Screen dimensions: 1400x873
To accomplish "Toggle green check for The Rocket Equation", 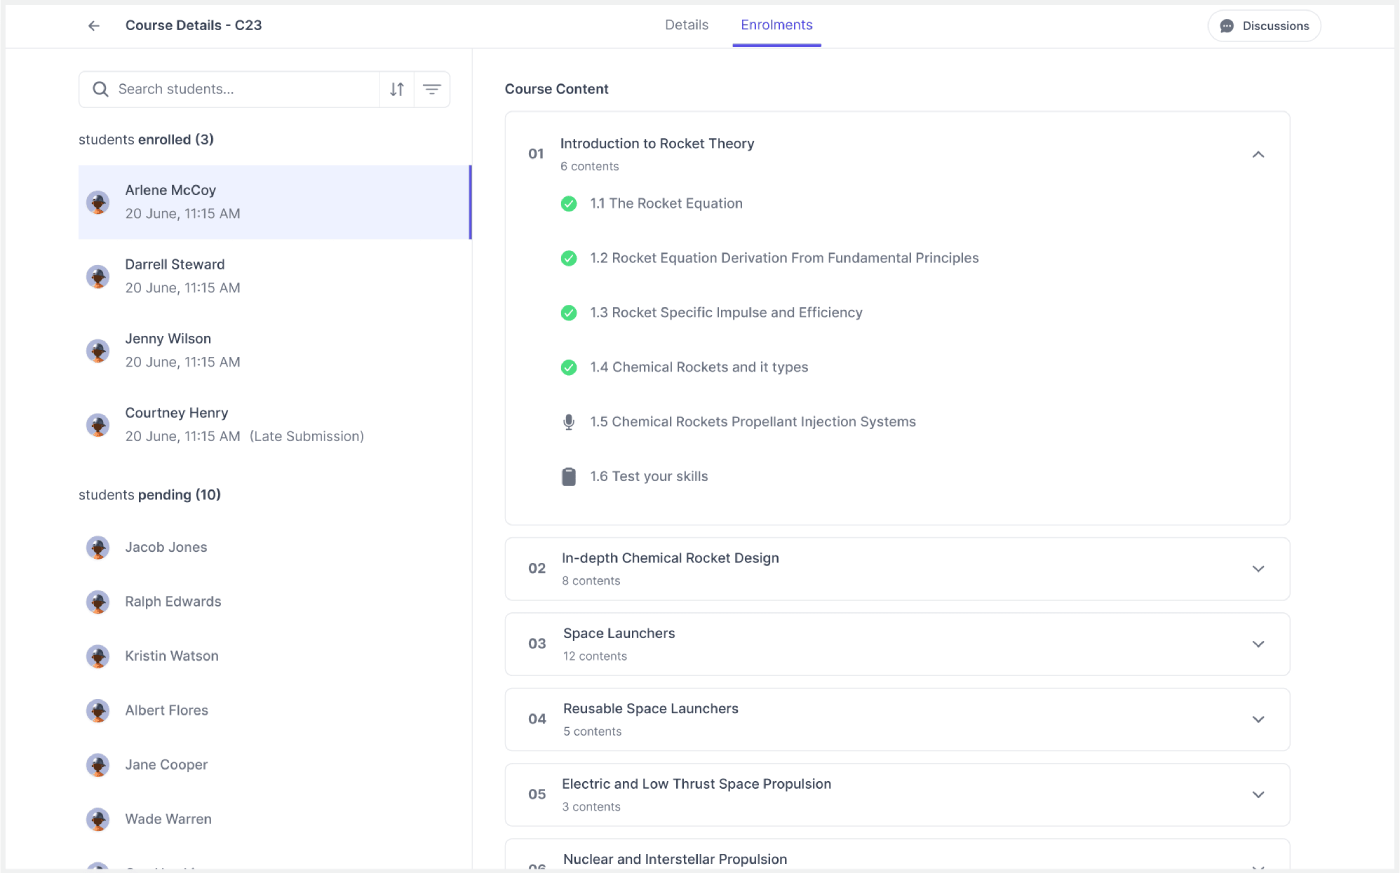I will 569,204.
